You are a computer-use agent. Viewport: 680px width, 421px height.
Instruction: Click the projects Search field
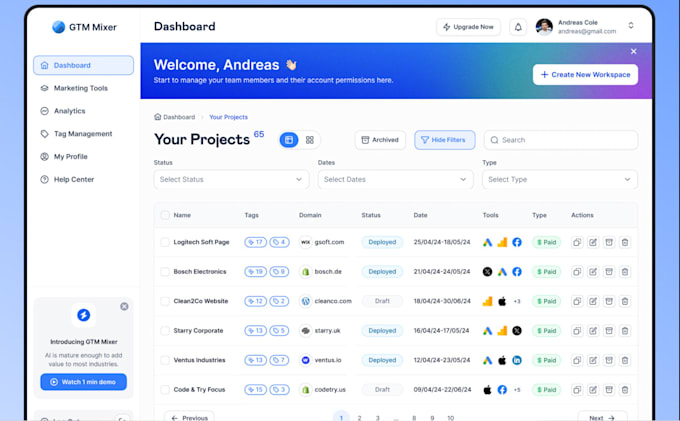561,140
